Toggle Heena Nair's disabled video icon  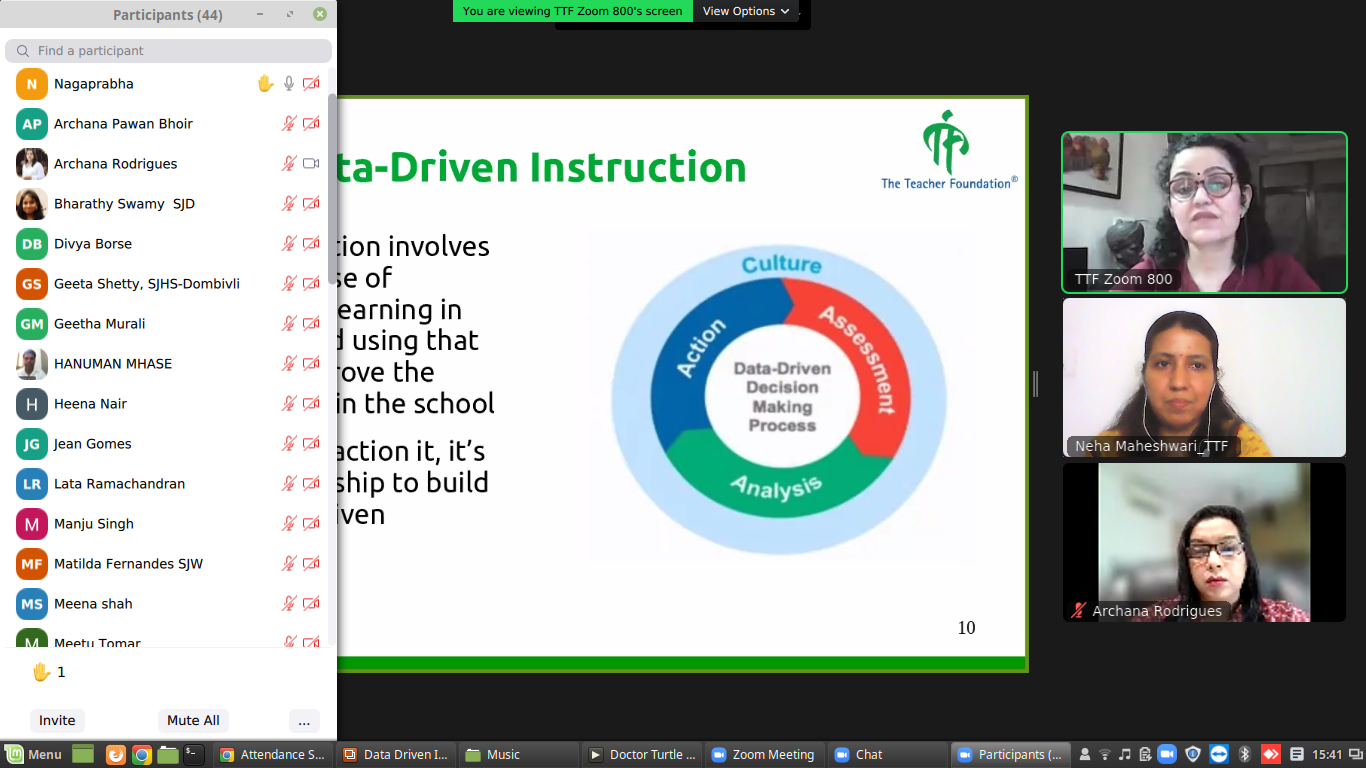(x=311, y=404)
